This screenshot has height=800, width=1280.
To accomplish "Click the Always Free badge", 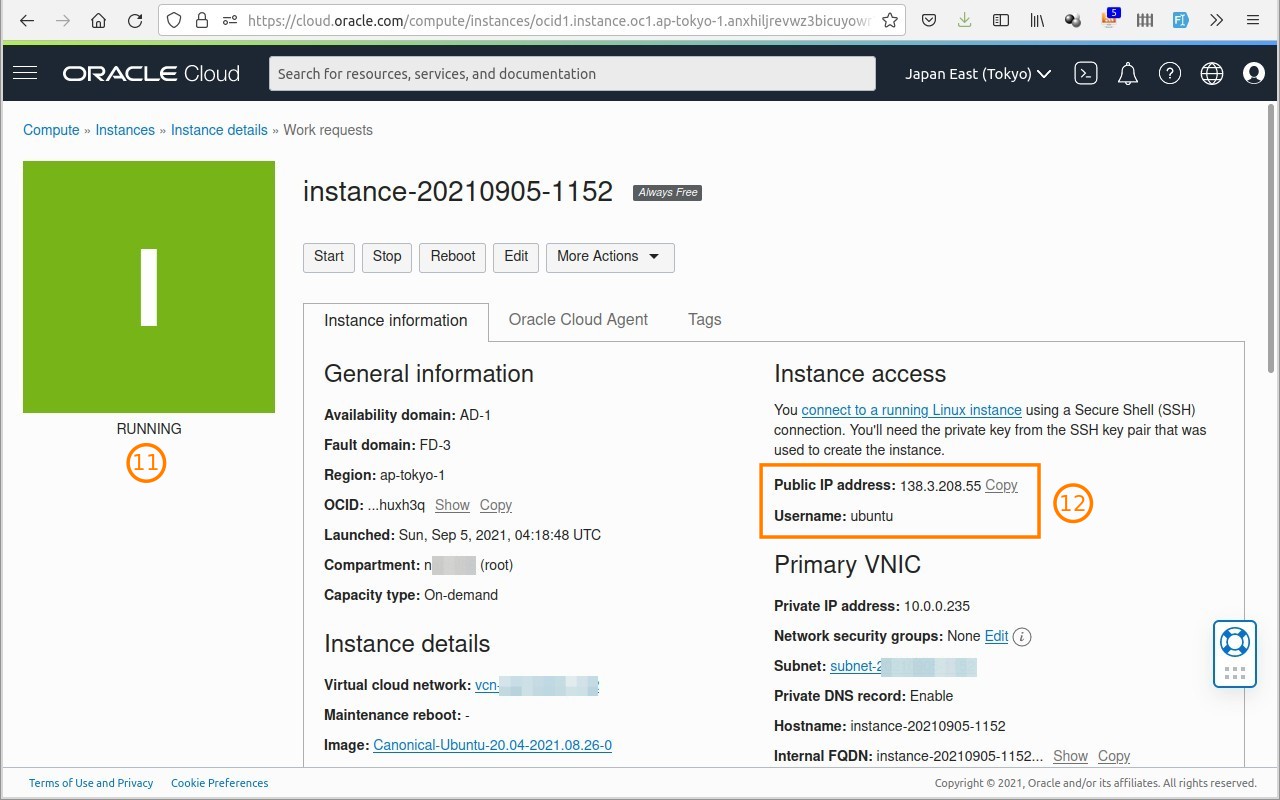I will point(667,192).
